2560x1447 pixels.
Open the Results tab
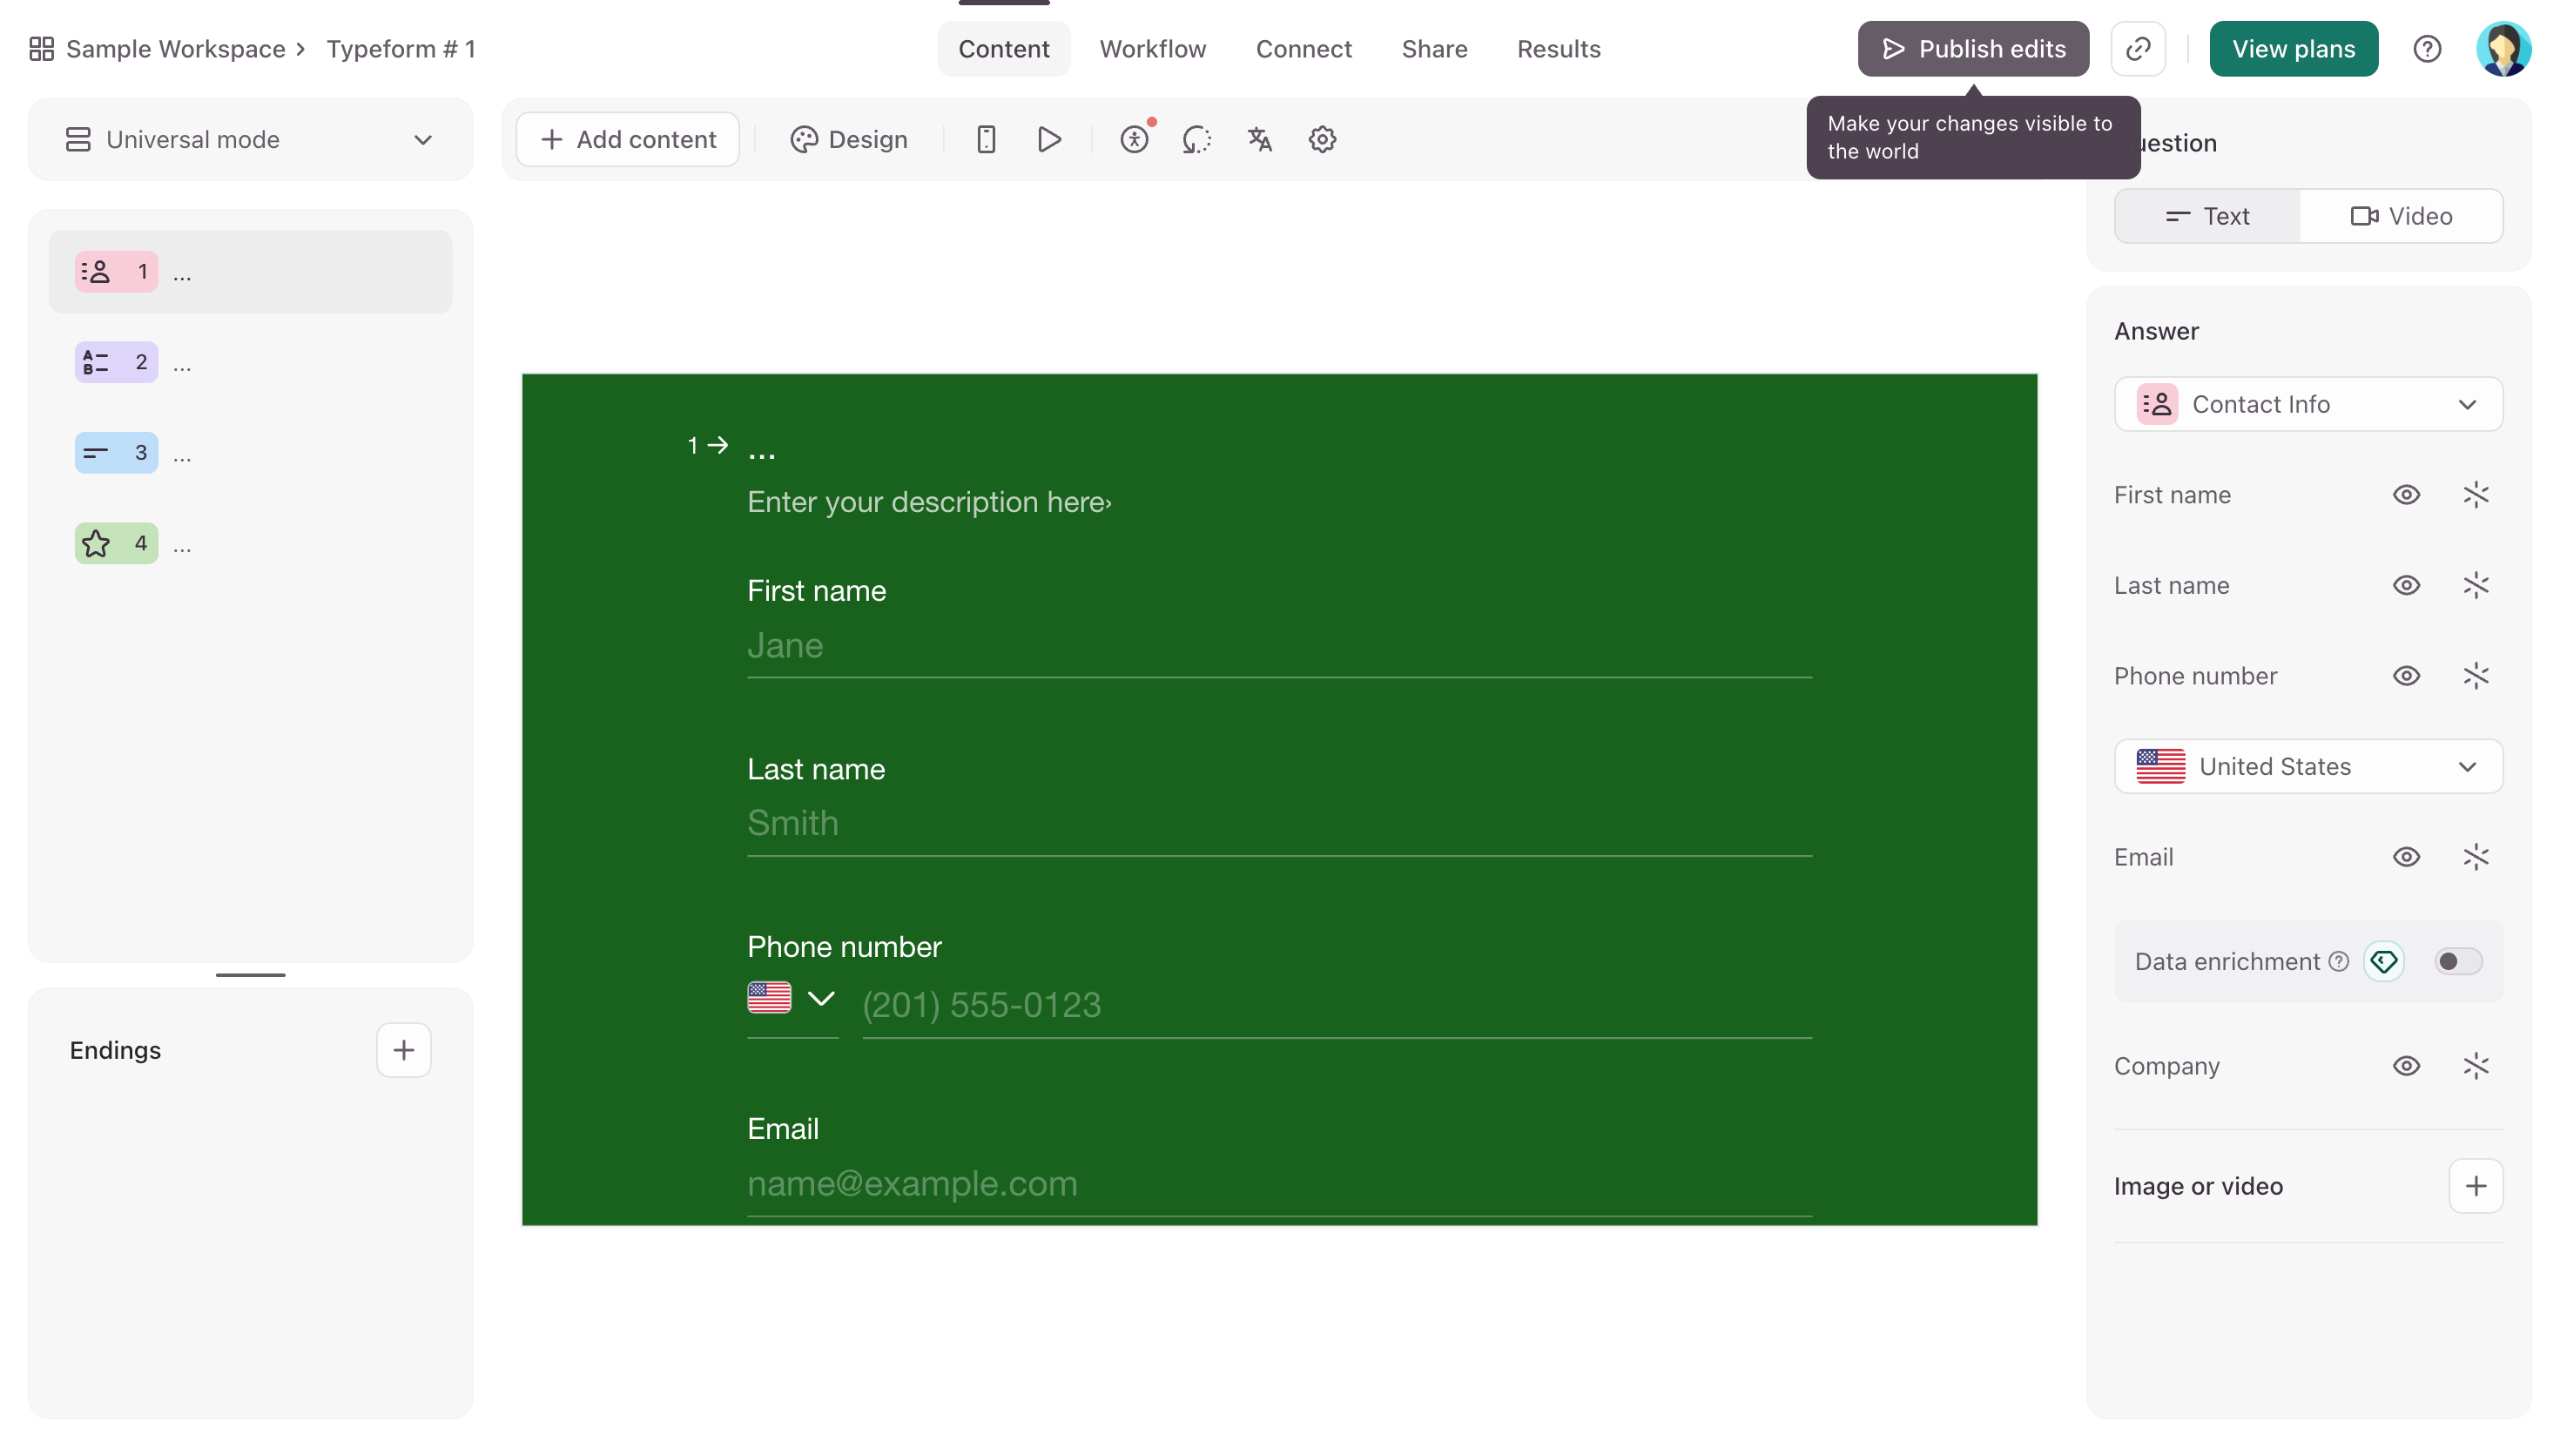(1558, 49)
